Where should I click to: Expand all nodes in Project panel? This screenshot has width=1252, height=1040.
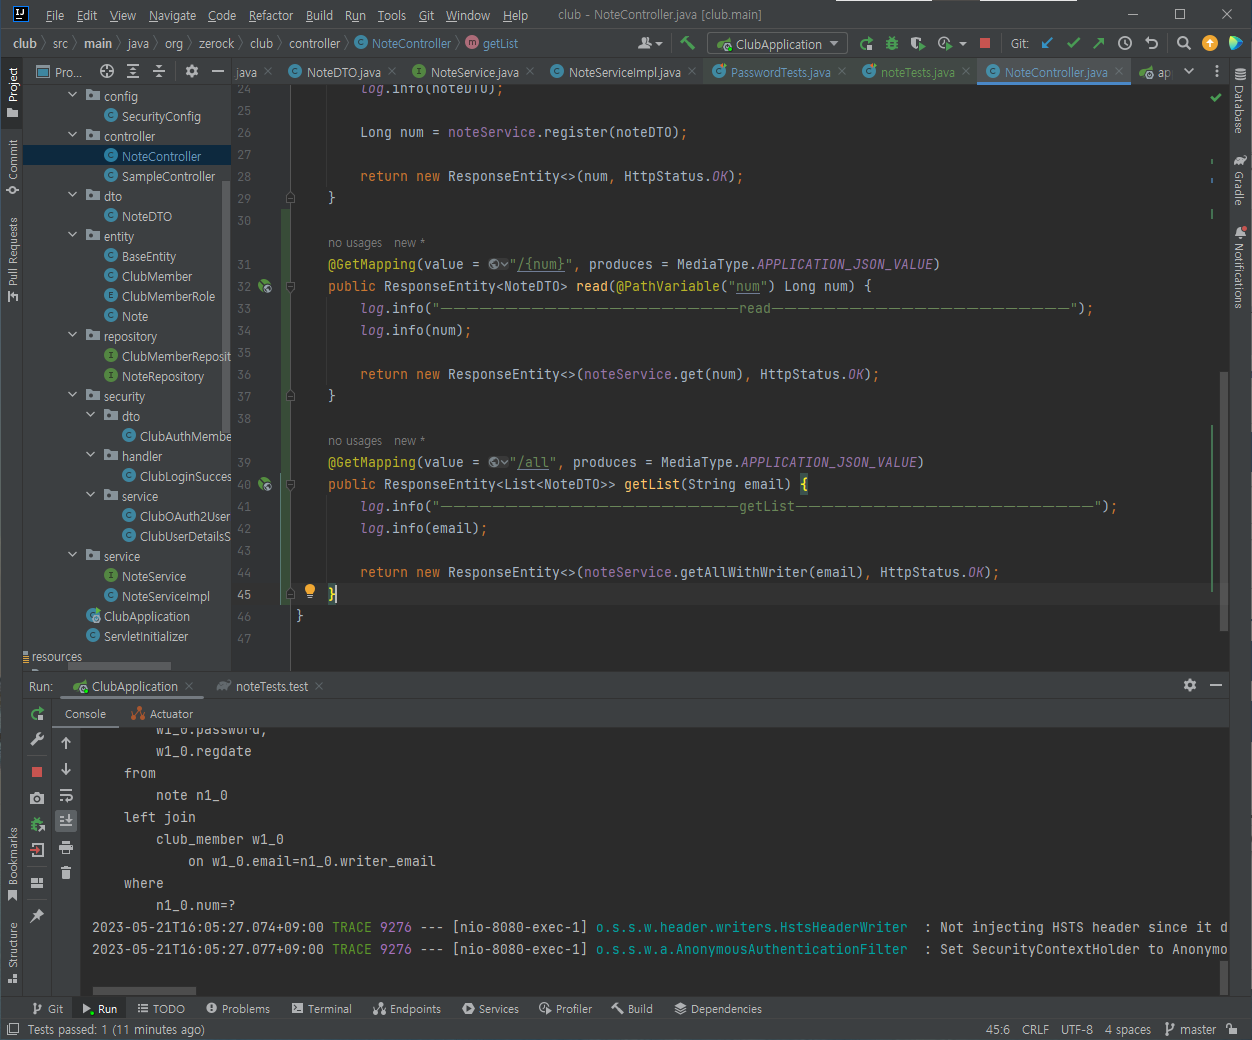point(133,71)
